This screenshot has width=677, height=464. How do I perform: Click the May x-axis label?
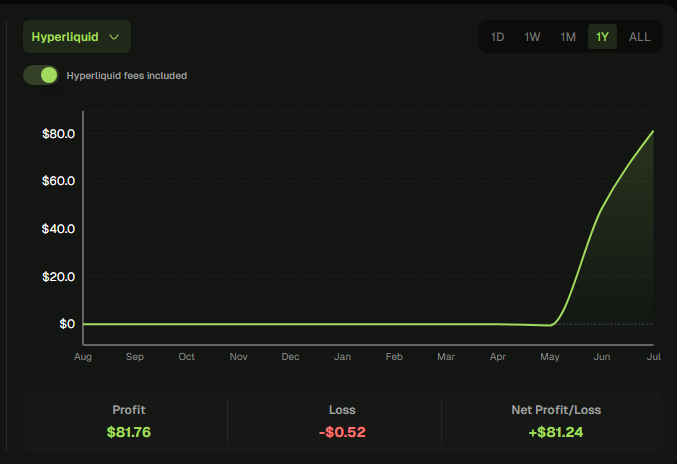pyautogui.click(x=550, y=357)
